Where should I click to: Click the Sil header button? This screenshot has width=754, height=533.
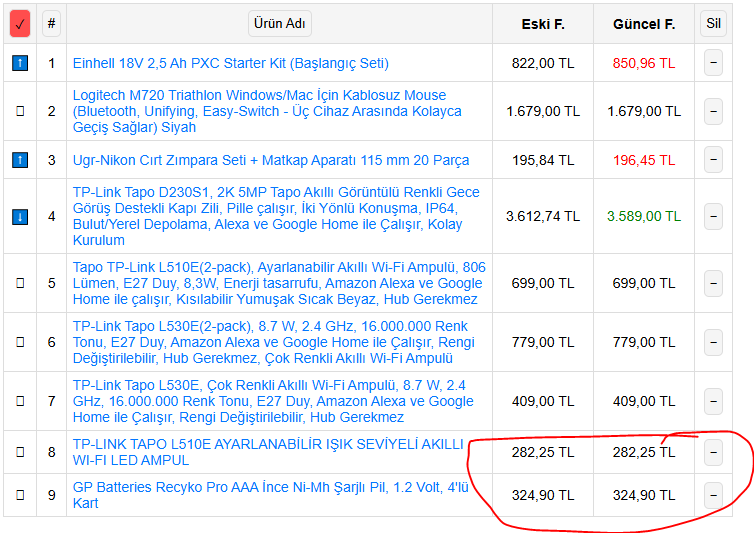click(x=713, y=24)
